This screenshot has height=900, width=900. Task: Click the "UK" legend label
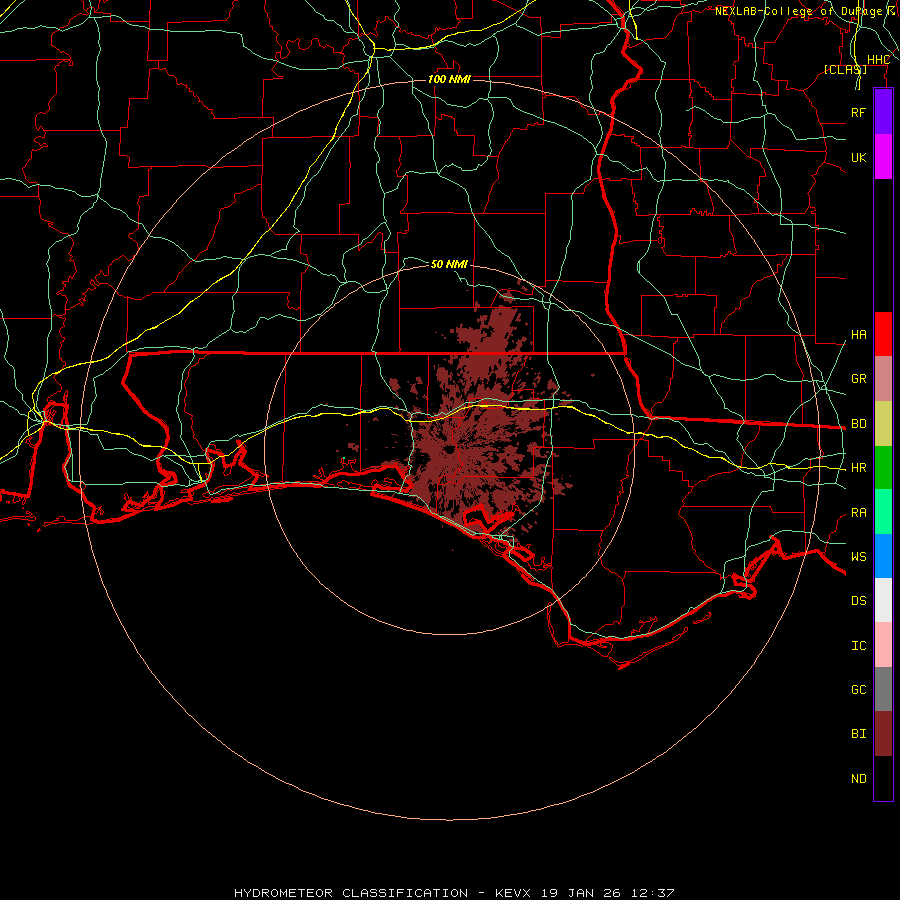click(x=858, y=158)
